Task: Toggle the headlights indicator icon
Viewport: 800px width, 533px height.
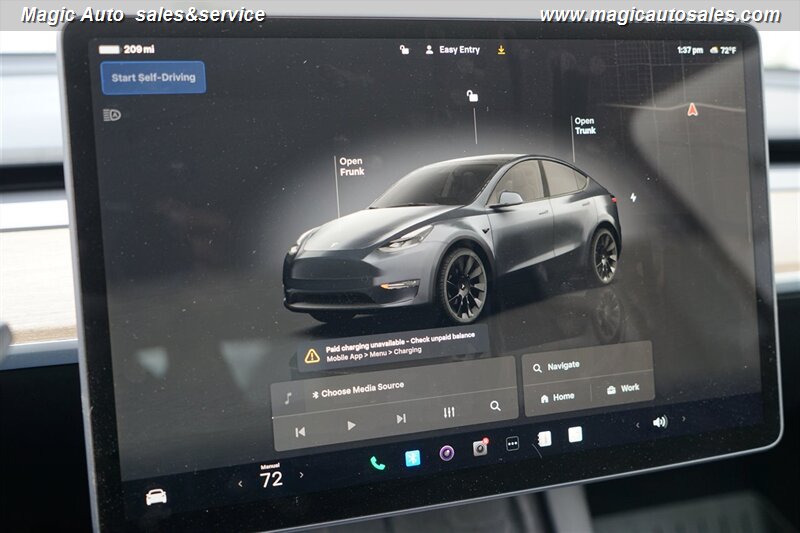Action: click(112, 115)
